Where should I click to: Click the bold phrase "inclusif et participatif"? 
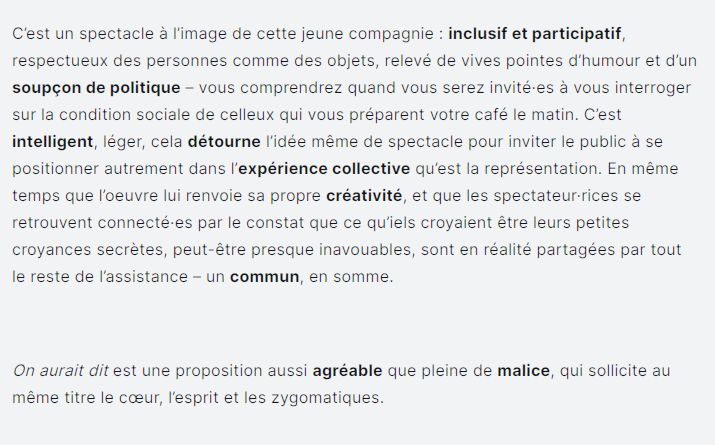point(534,34)
